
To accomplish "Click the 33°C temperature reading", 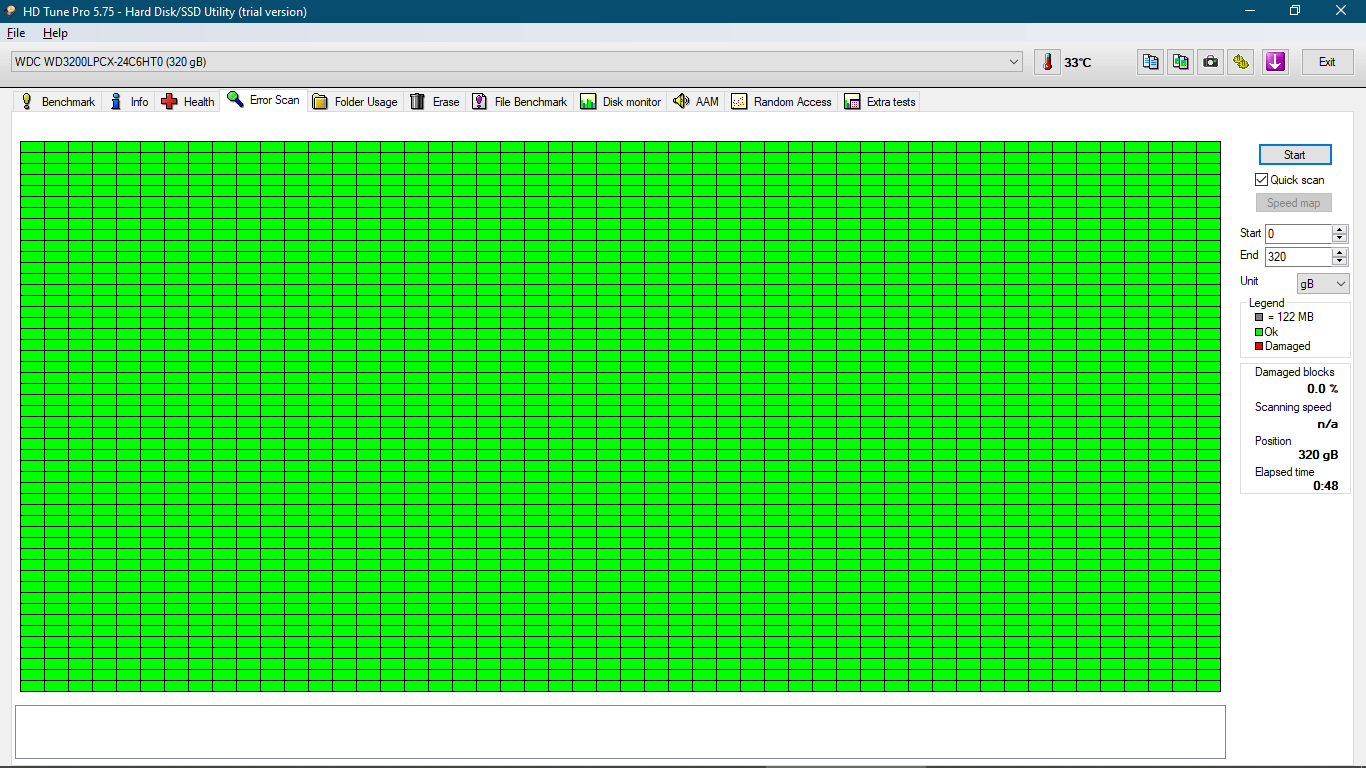I will (x=1078, y=63).
